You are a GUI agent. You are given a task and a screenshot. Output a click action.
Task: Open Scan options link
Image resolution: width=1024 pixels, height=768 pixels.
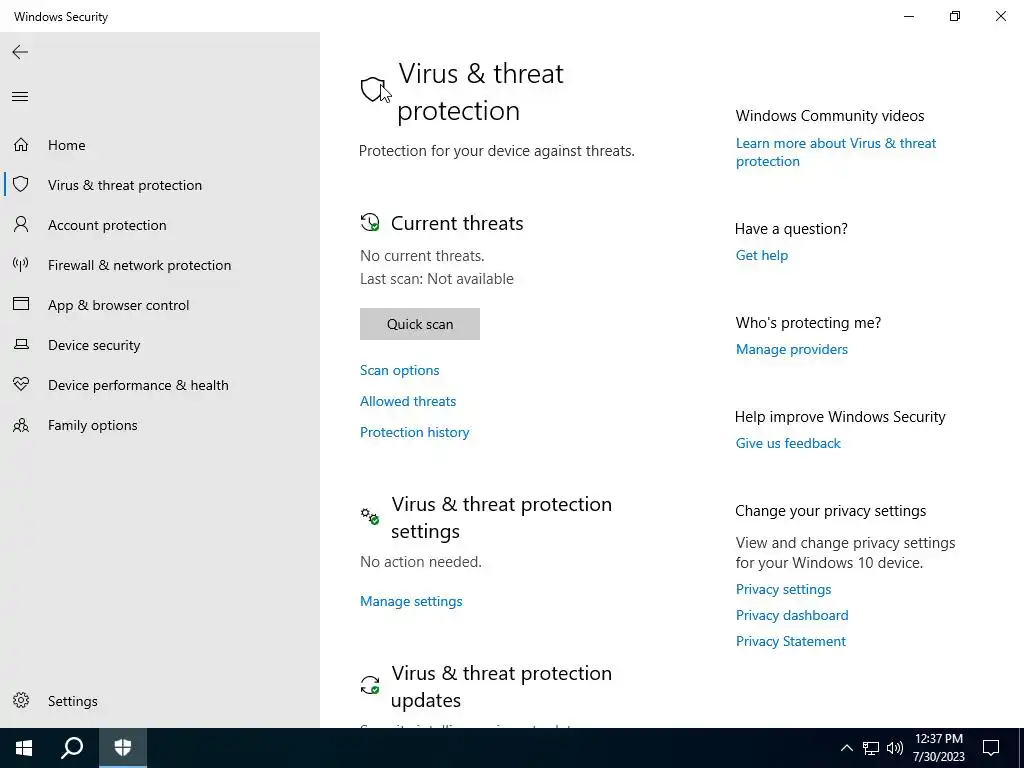point(400,370)
